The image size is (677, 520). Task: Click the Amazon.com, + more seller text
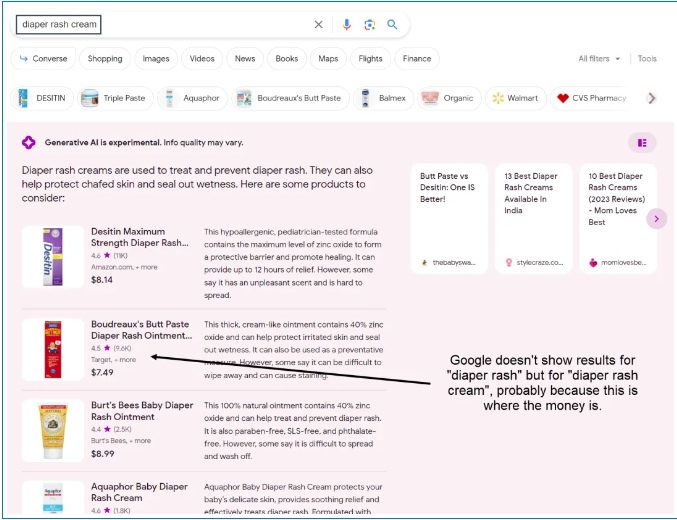pyautogui.click(x=124, y=267)
